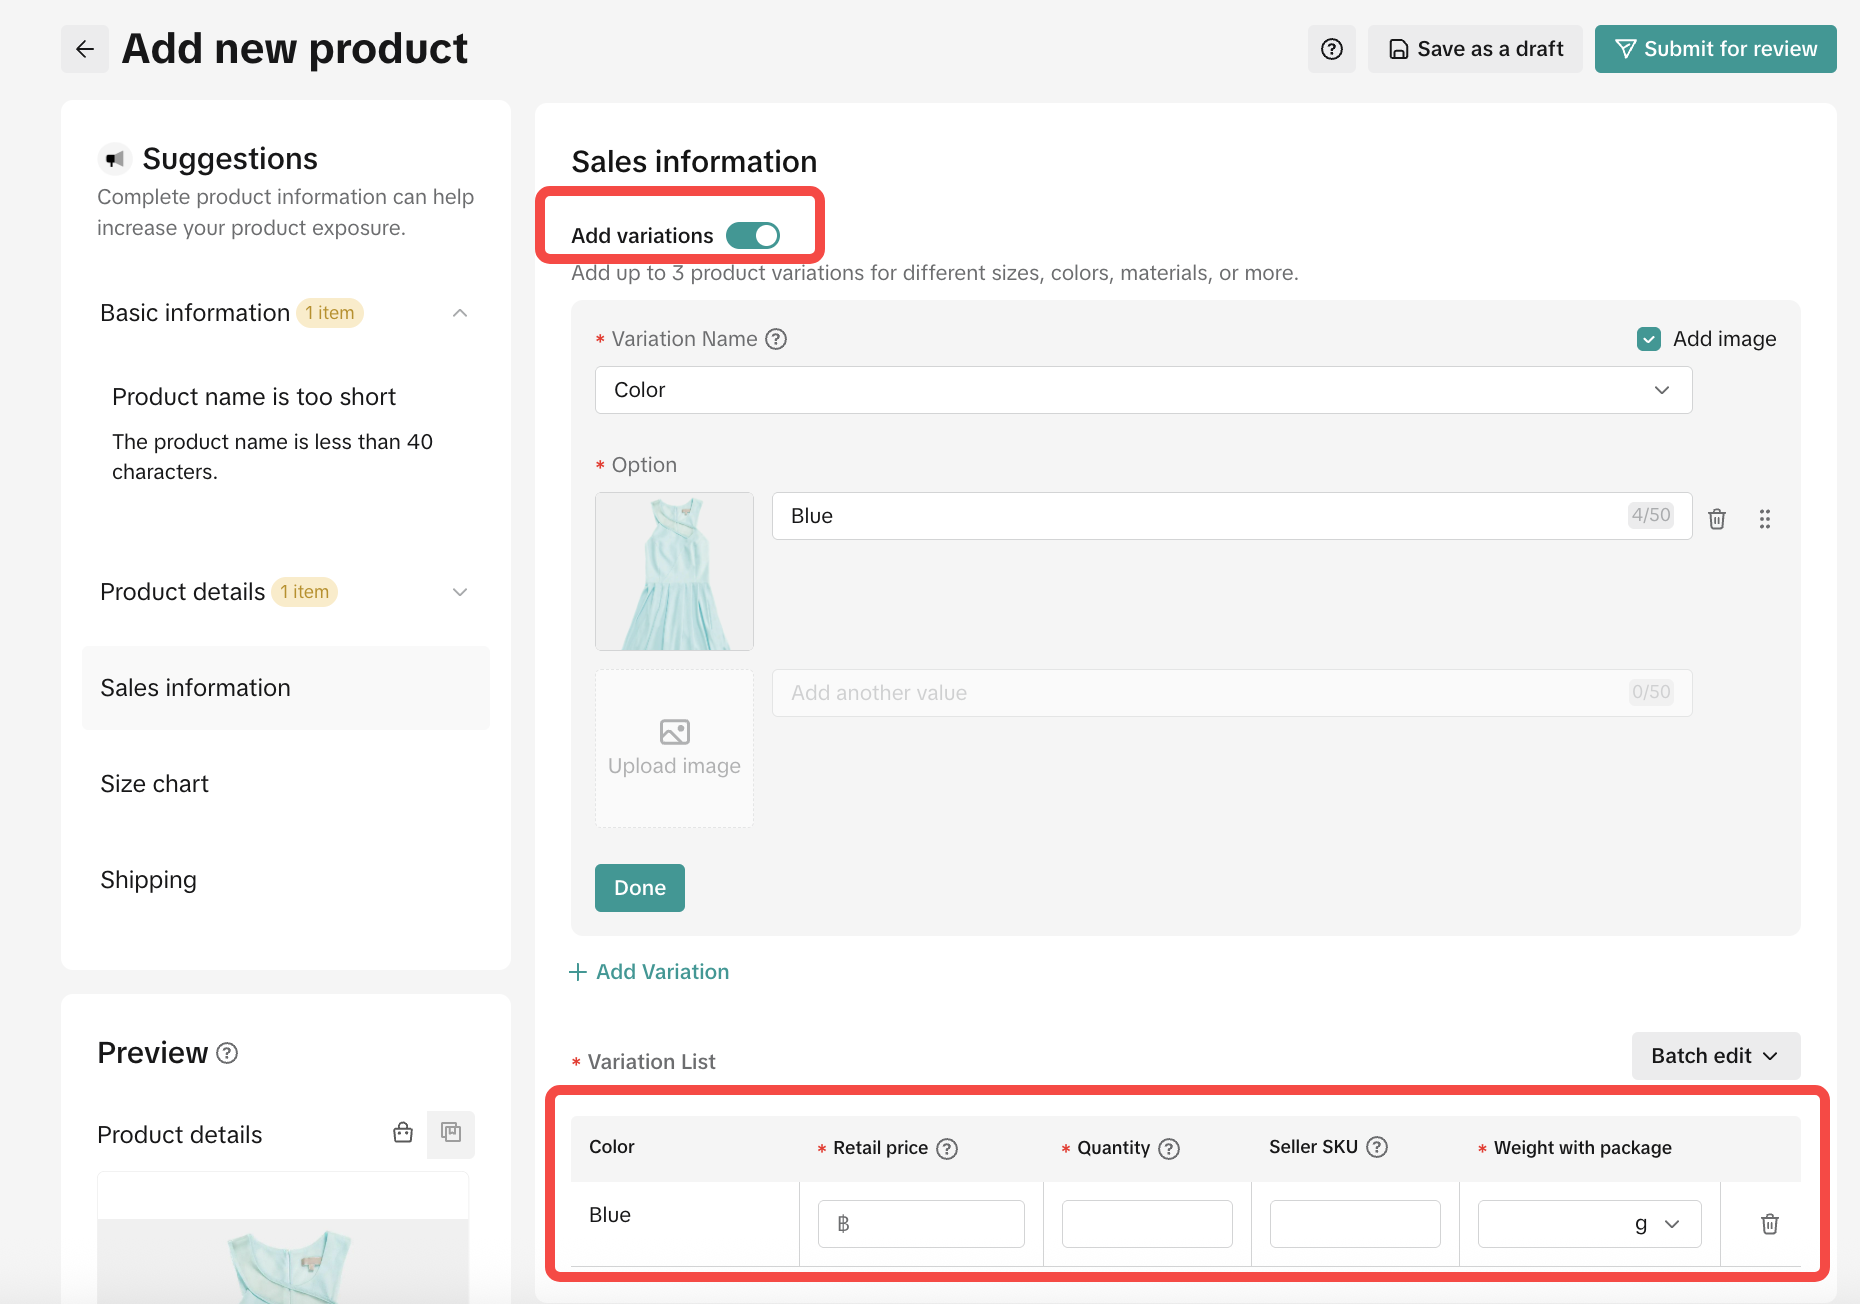Uncheck the Add image checkbox

[1649, 339]
